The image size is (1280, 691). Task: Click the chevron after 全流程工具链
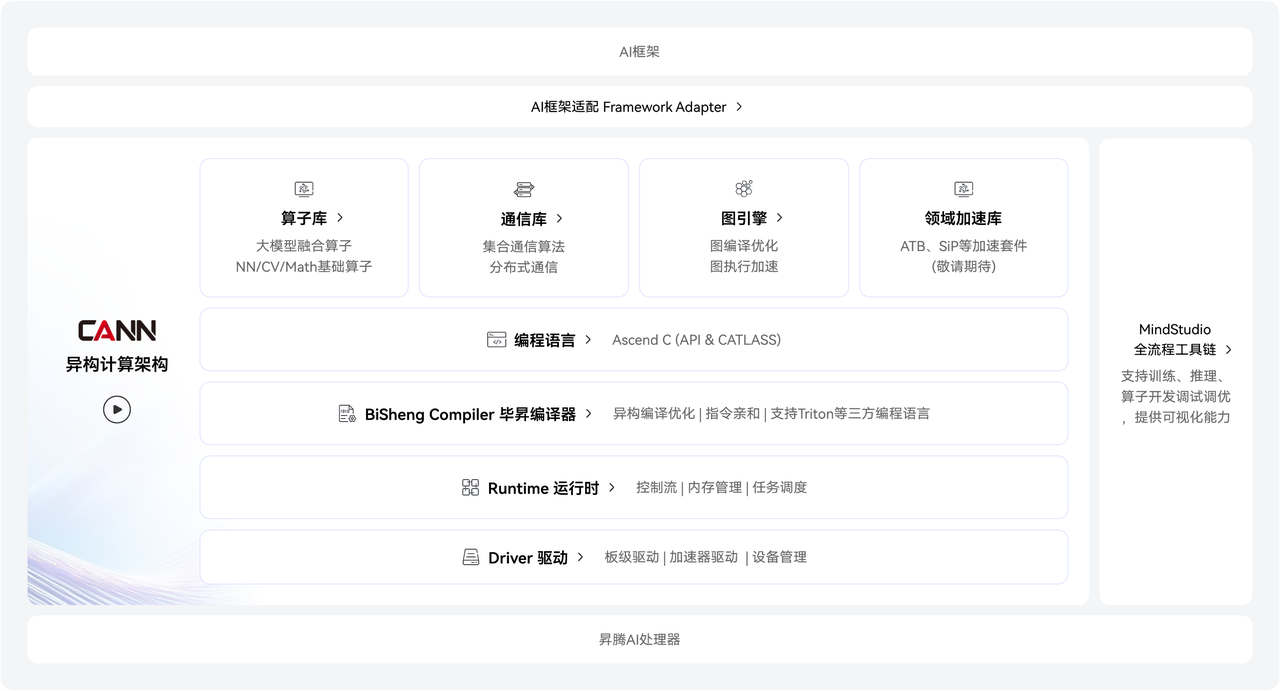click(x=1229, y=349)
